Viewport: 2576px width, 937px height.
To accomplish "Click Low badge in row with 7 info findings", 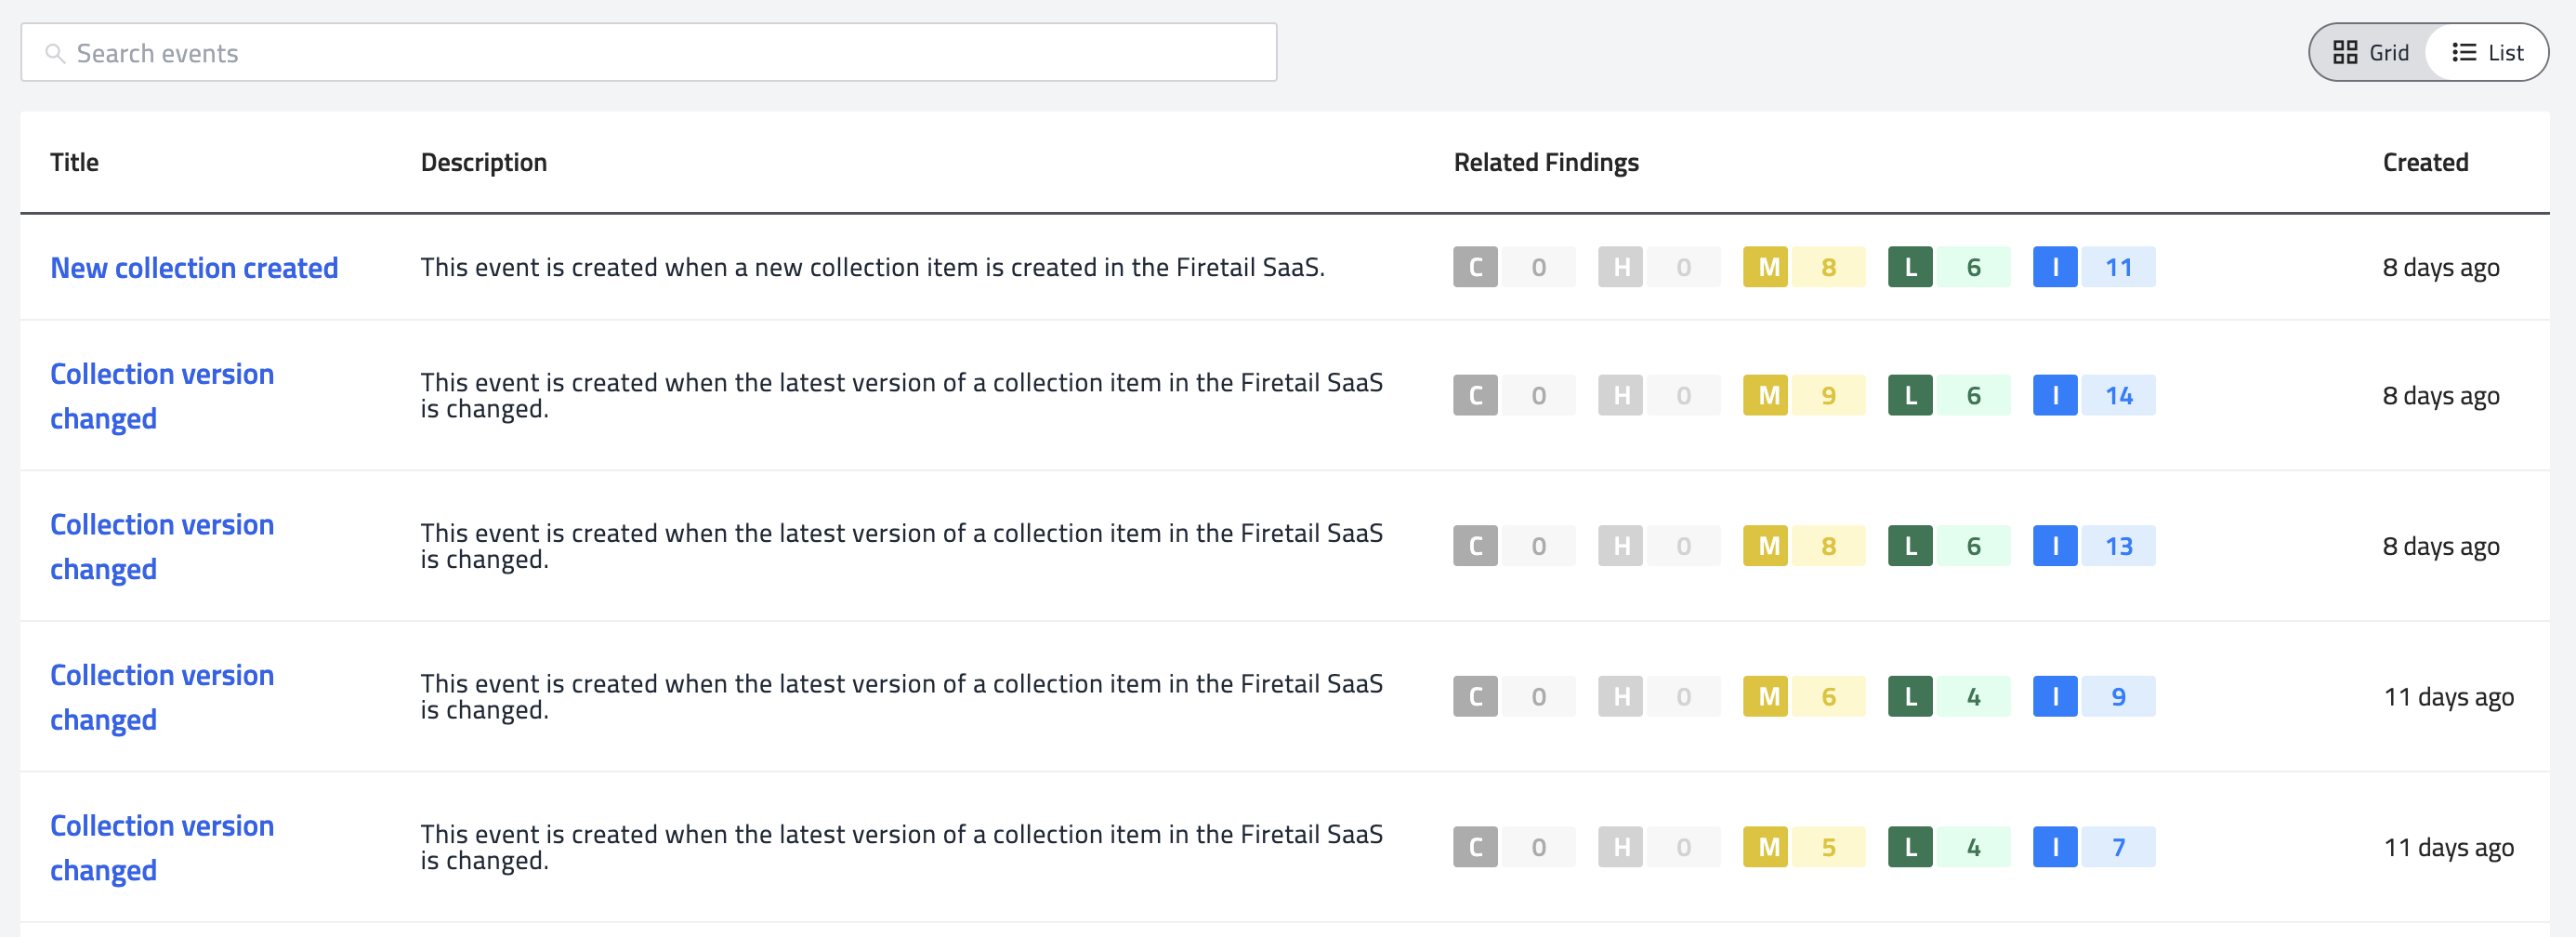I will [1949, 847].
